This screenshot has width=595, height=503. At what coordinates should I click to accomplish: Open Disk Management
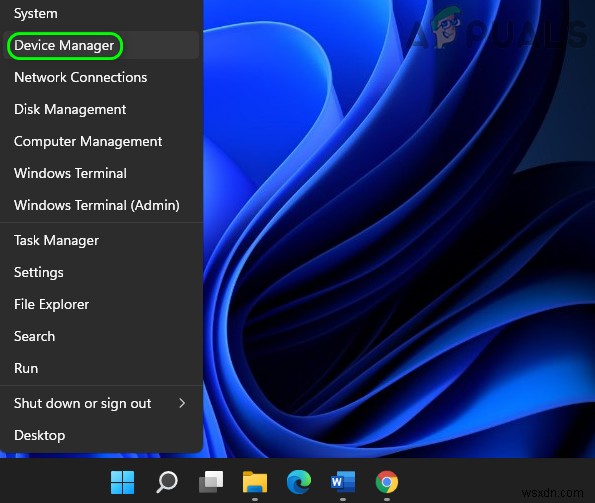pos(101,109)
